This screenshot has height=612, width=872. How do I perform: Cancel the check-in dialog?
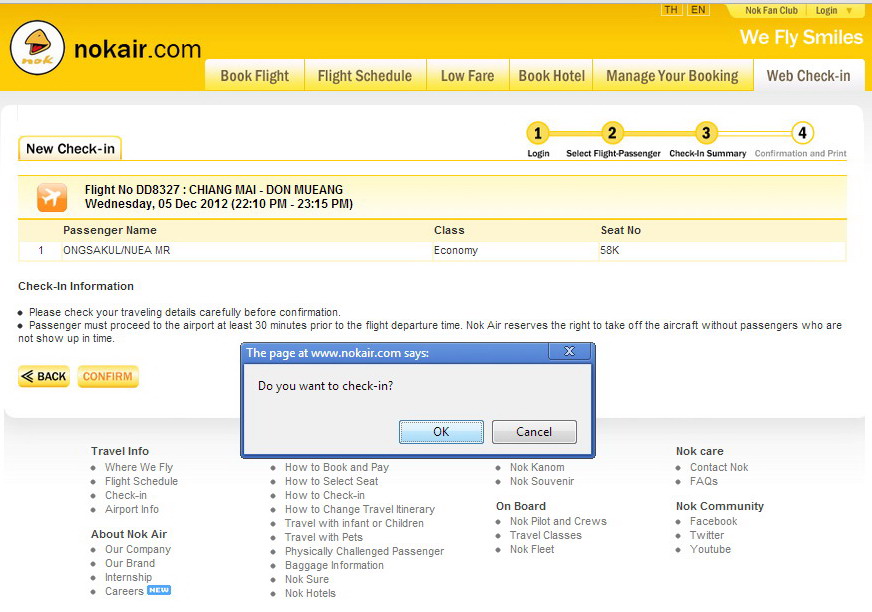point(534,432)
